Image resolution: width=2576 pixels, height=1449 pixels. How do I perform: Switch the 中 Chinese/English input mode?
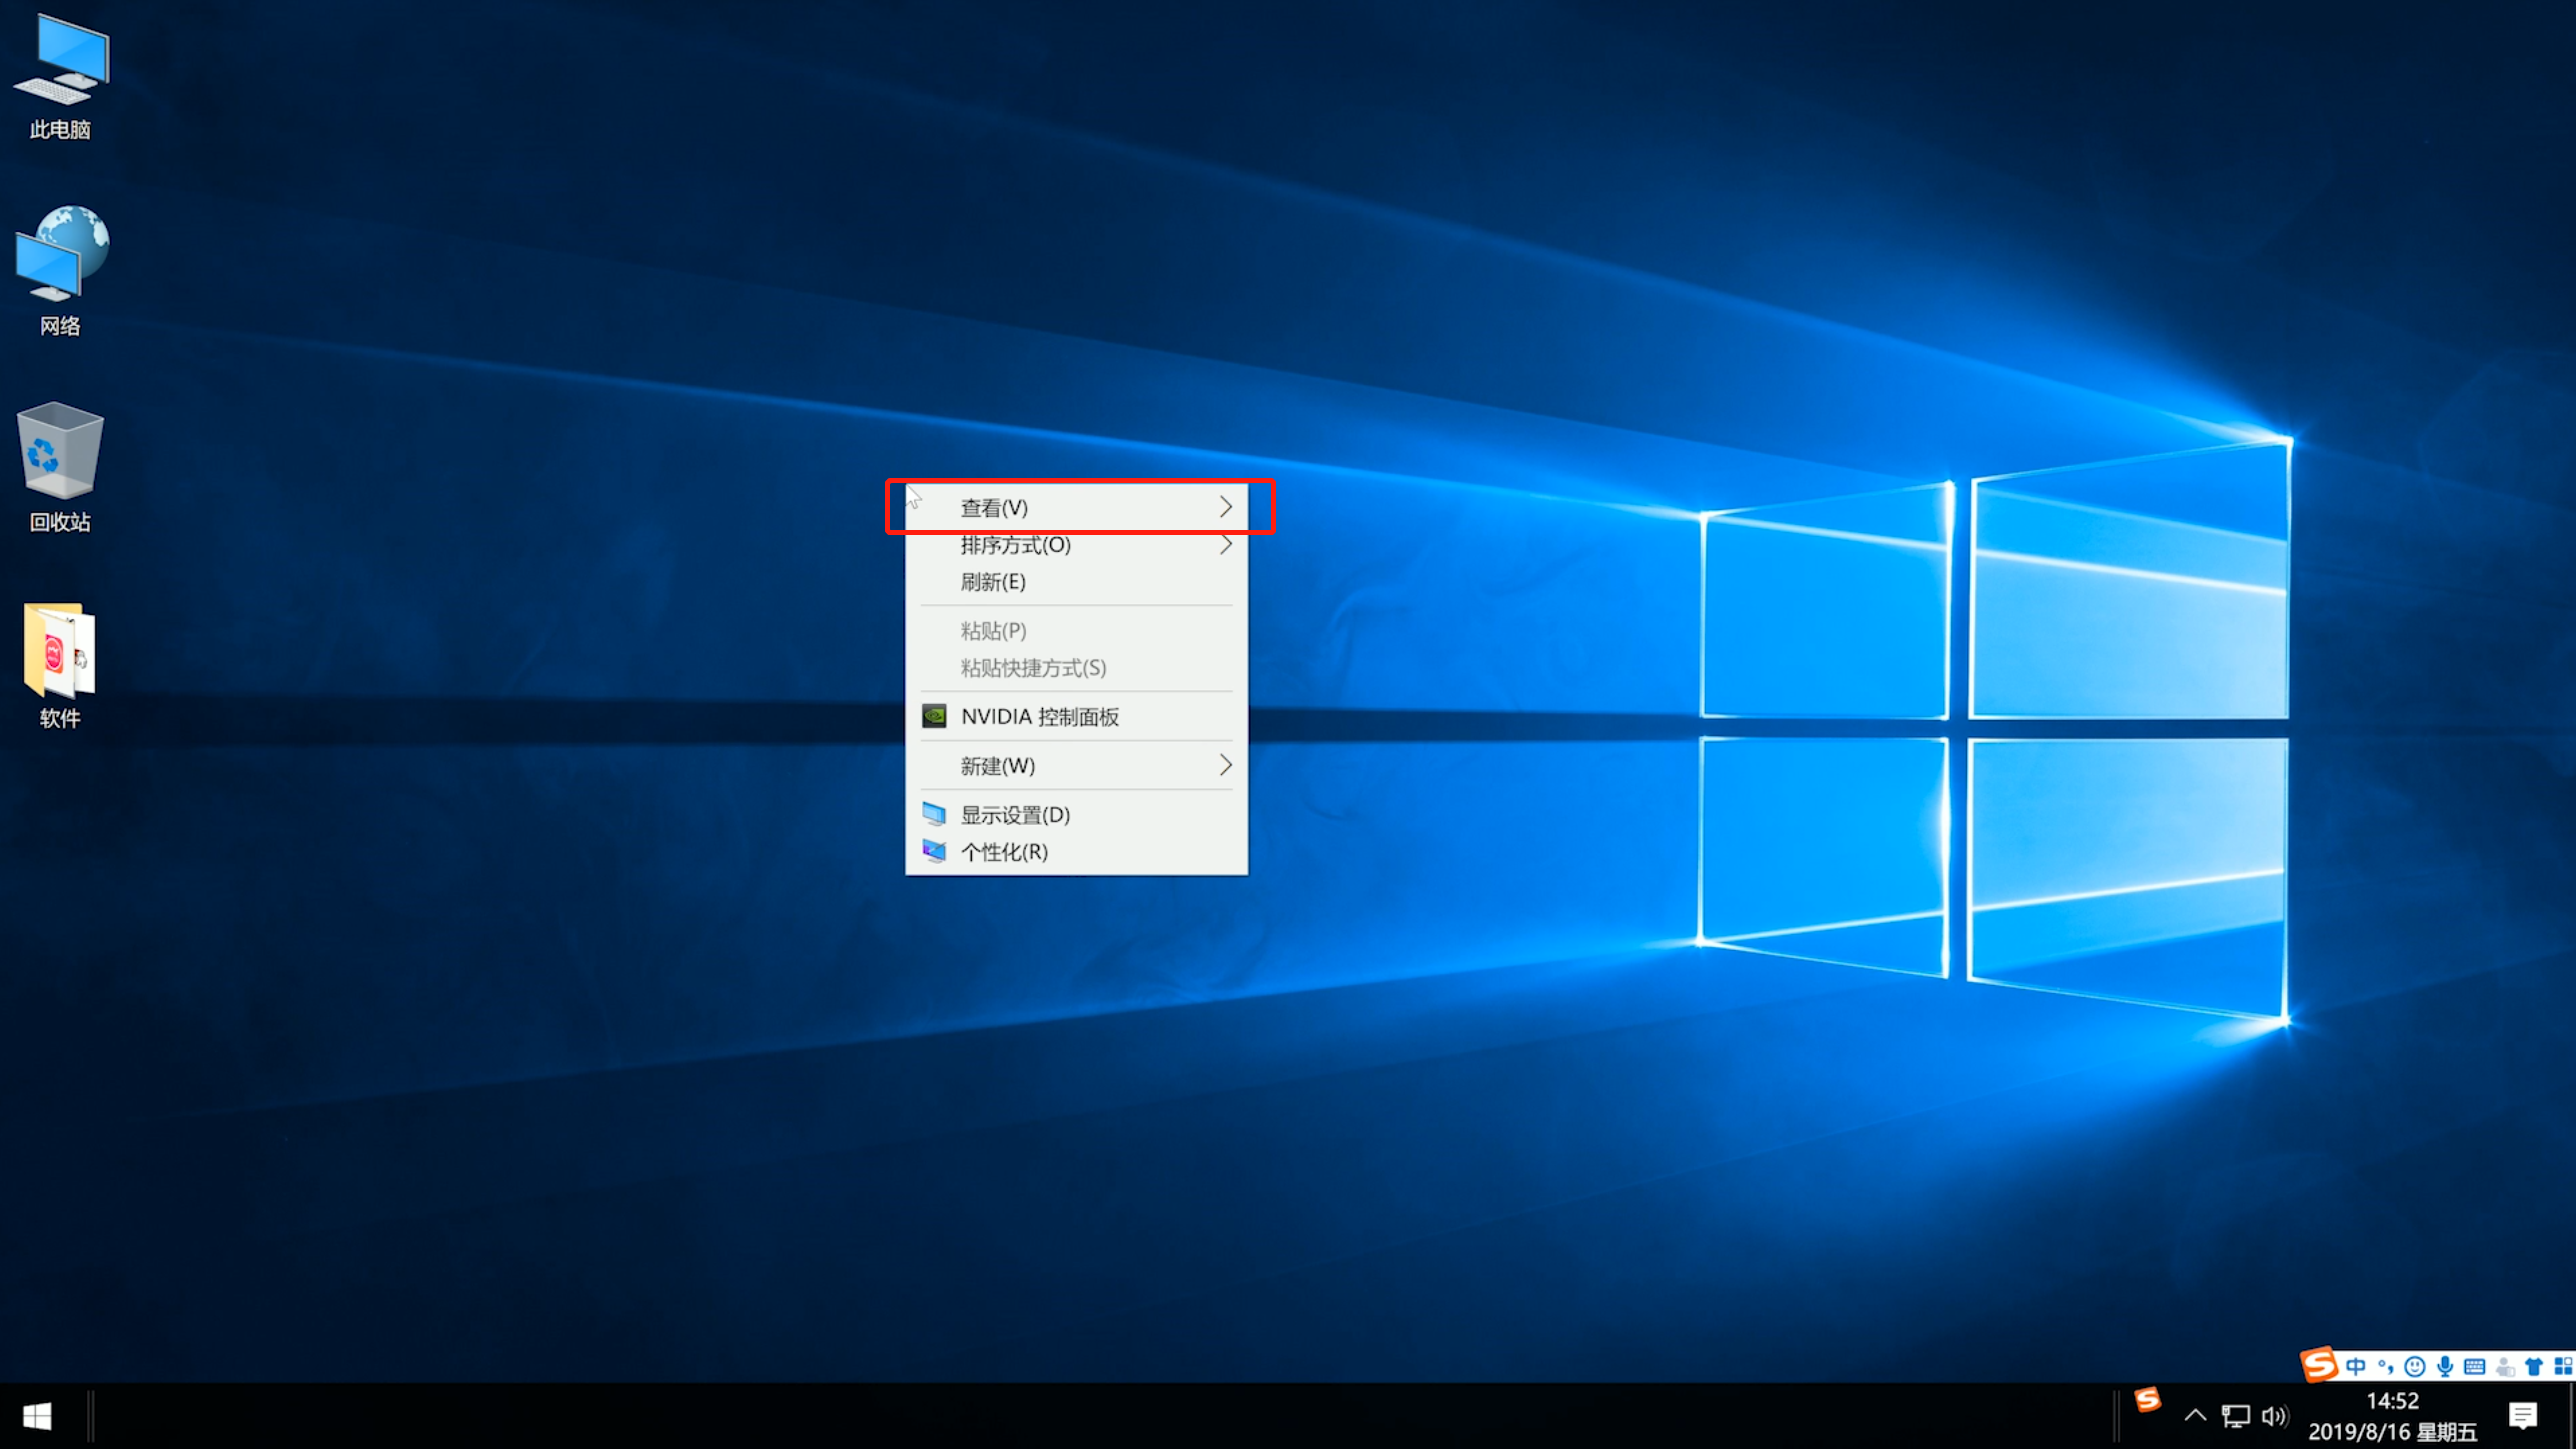pos(2356,1366)
